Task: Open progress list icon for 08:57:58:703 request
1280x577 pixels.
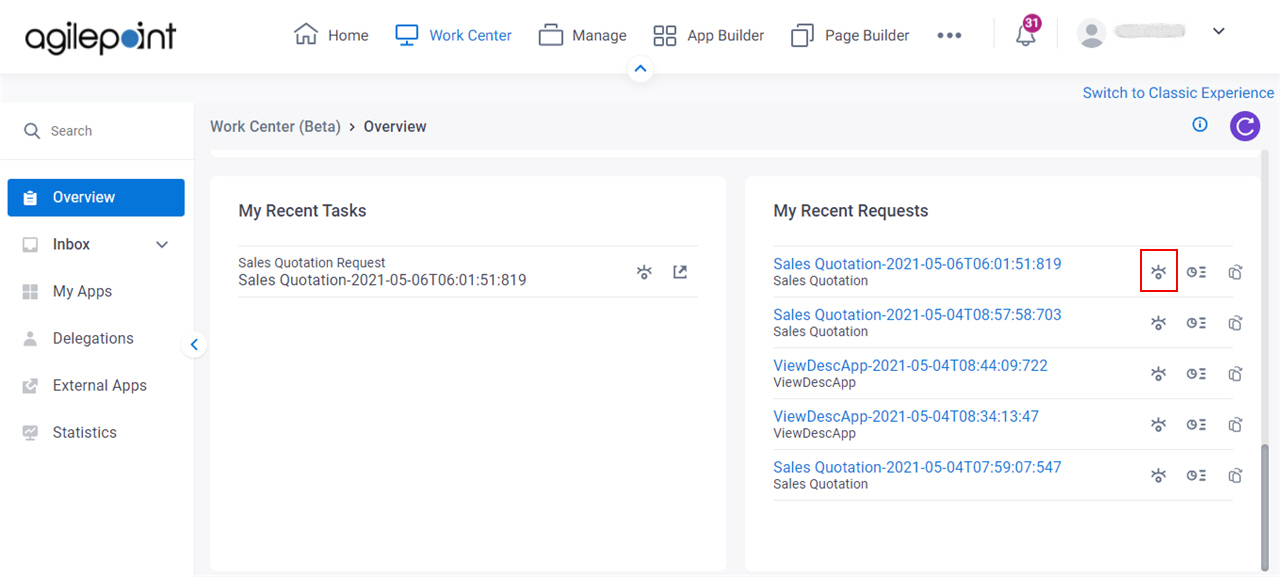Action: pyautogui.click(x=1196, y=323)
